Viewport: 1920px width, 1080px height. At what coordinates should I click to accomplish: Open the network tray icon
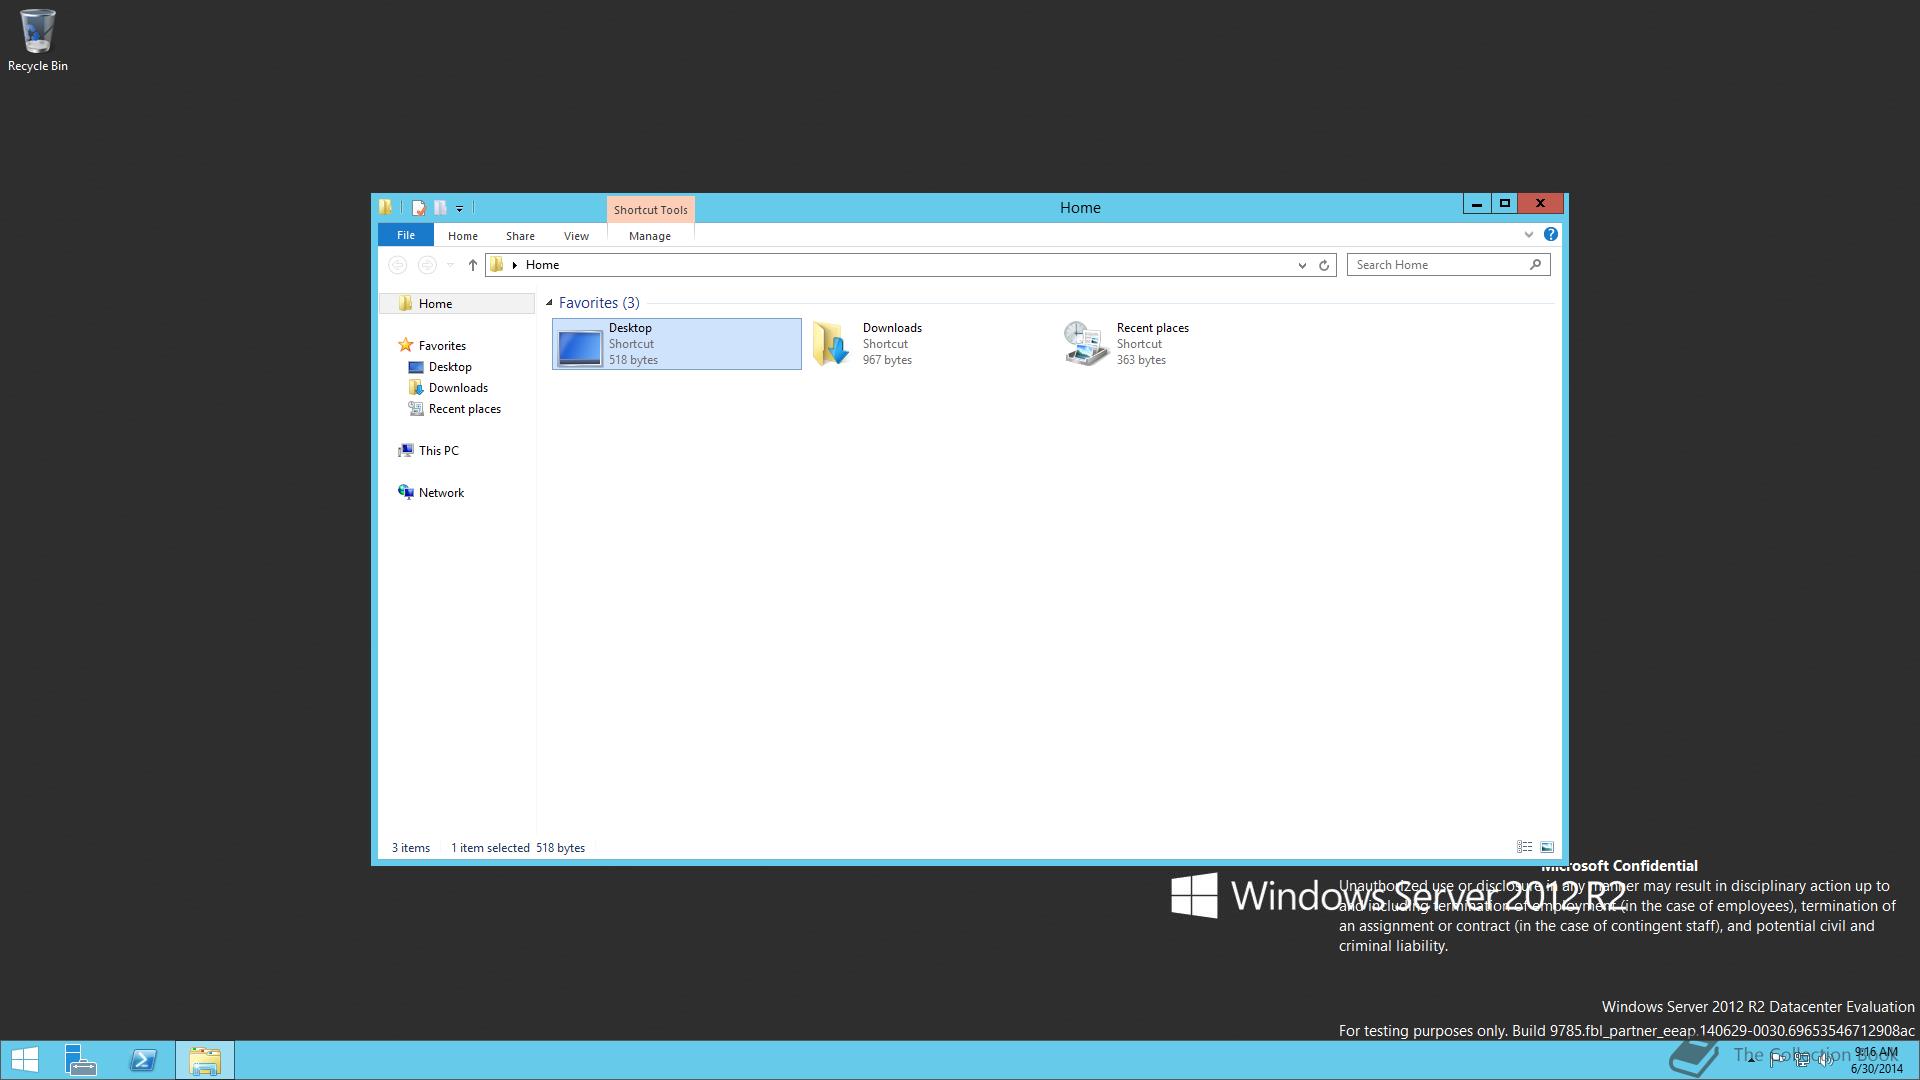click(x=1801, y=1060)
